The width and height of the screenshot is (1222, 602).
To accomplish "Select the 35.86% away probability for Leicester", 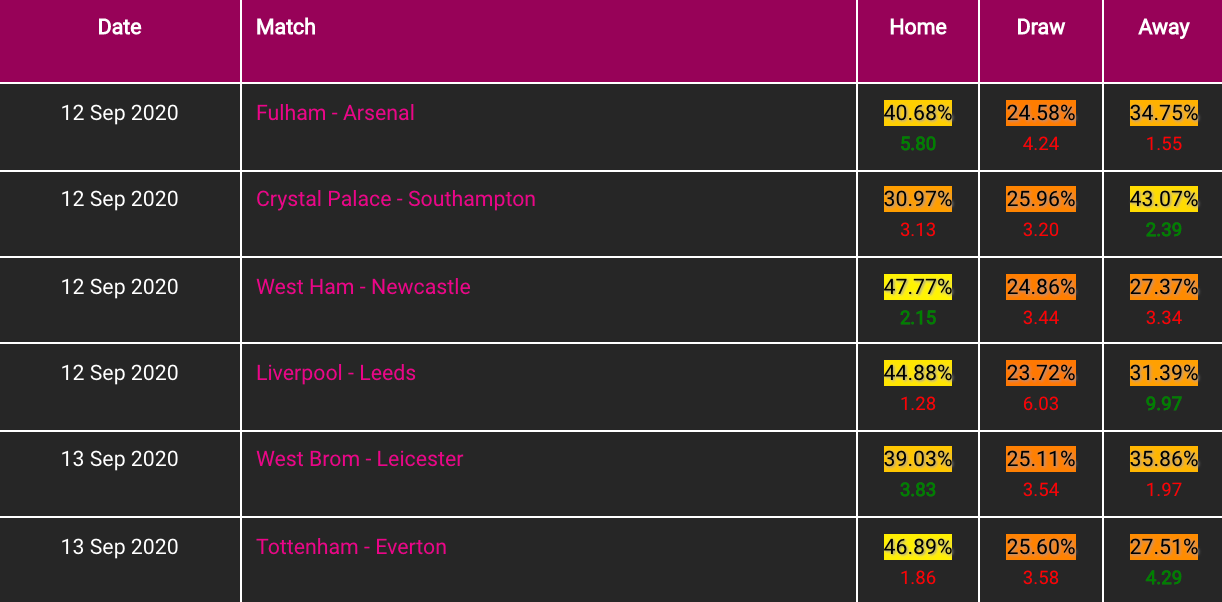I will pos(1164,459).
